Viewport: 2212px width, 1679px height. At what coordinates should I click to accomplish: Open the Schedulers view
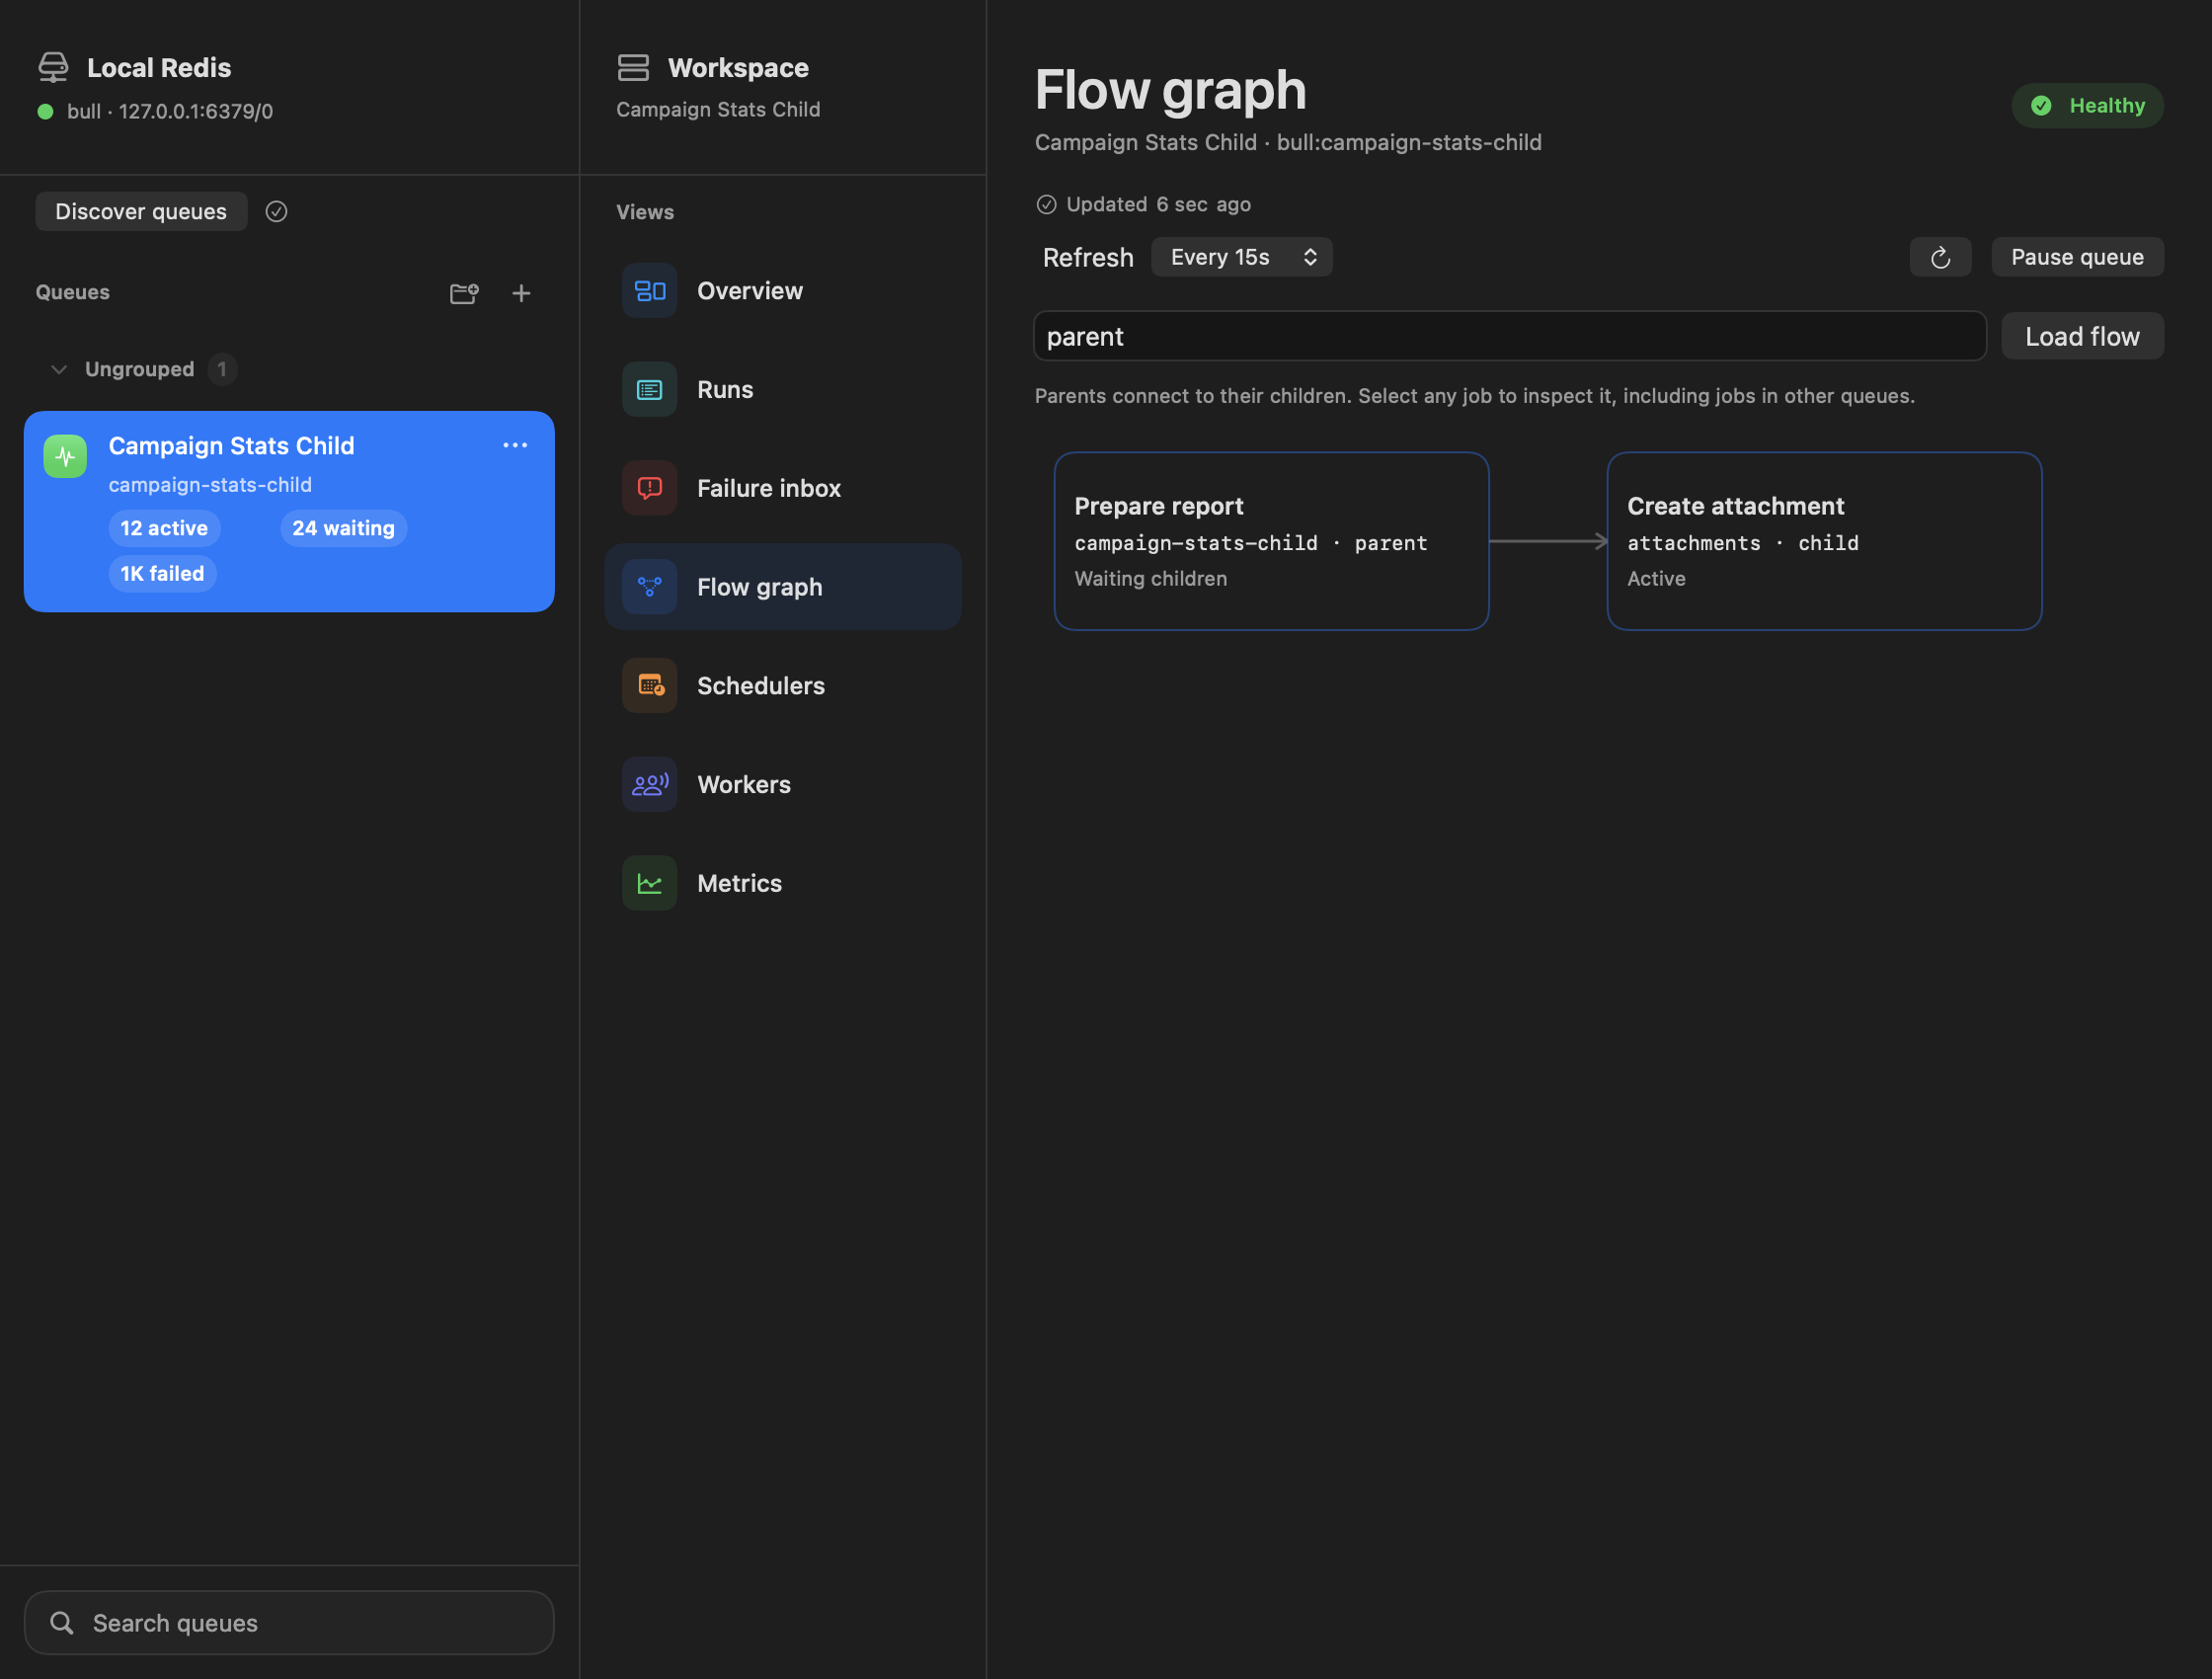pos(783,686)
